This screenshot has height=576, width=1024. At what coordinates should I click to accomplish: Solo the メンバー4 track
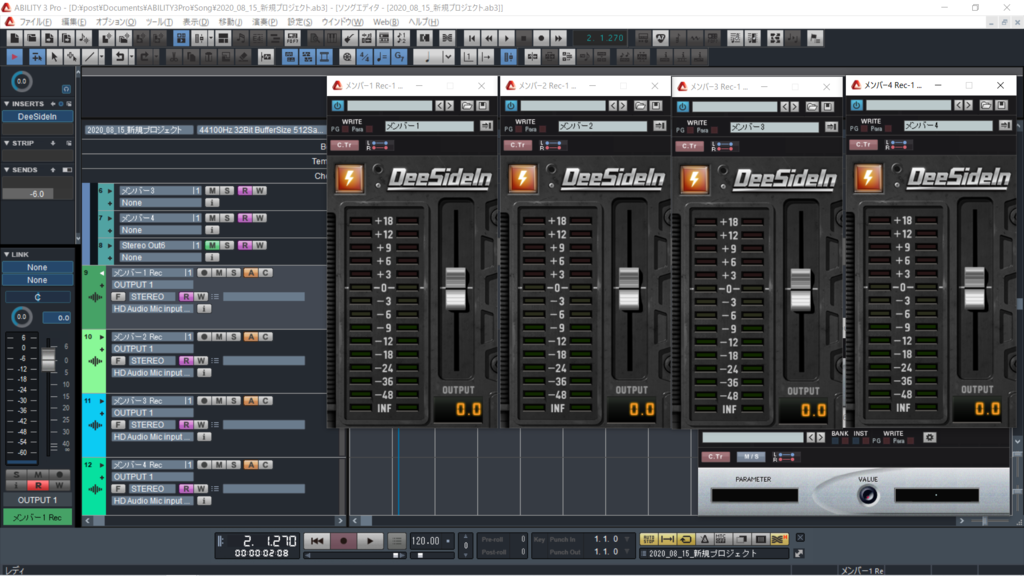[x=227, y=218]
